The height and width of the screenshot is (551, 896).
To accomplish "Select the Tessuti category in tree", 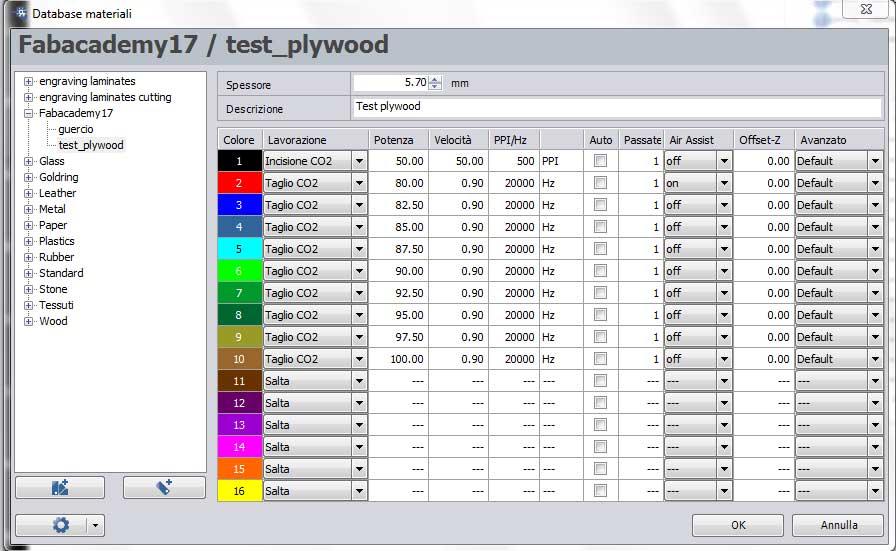I will coord(56,305).
